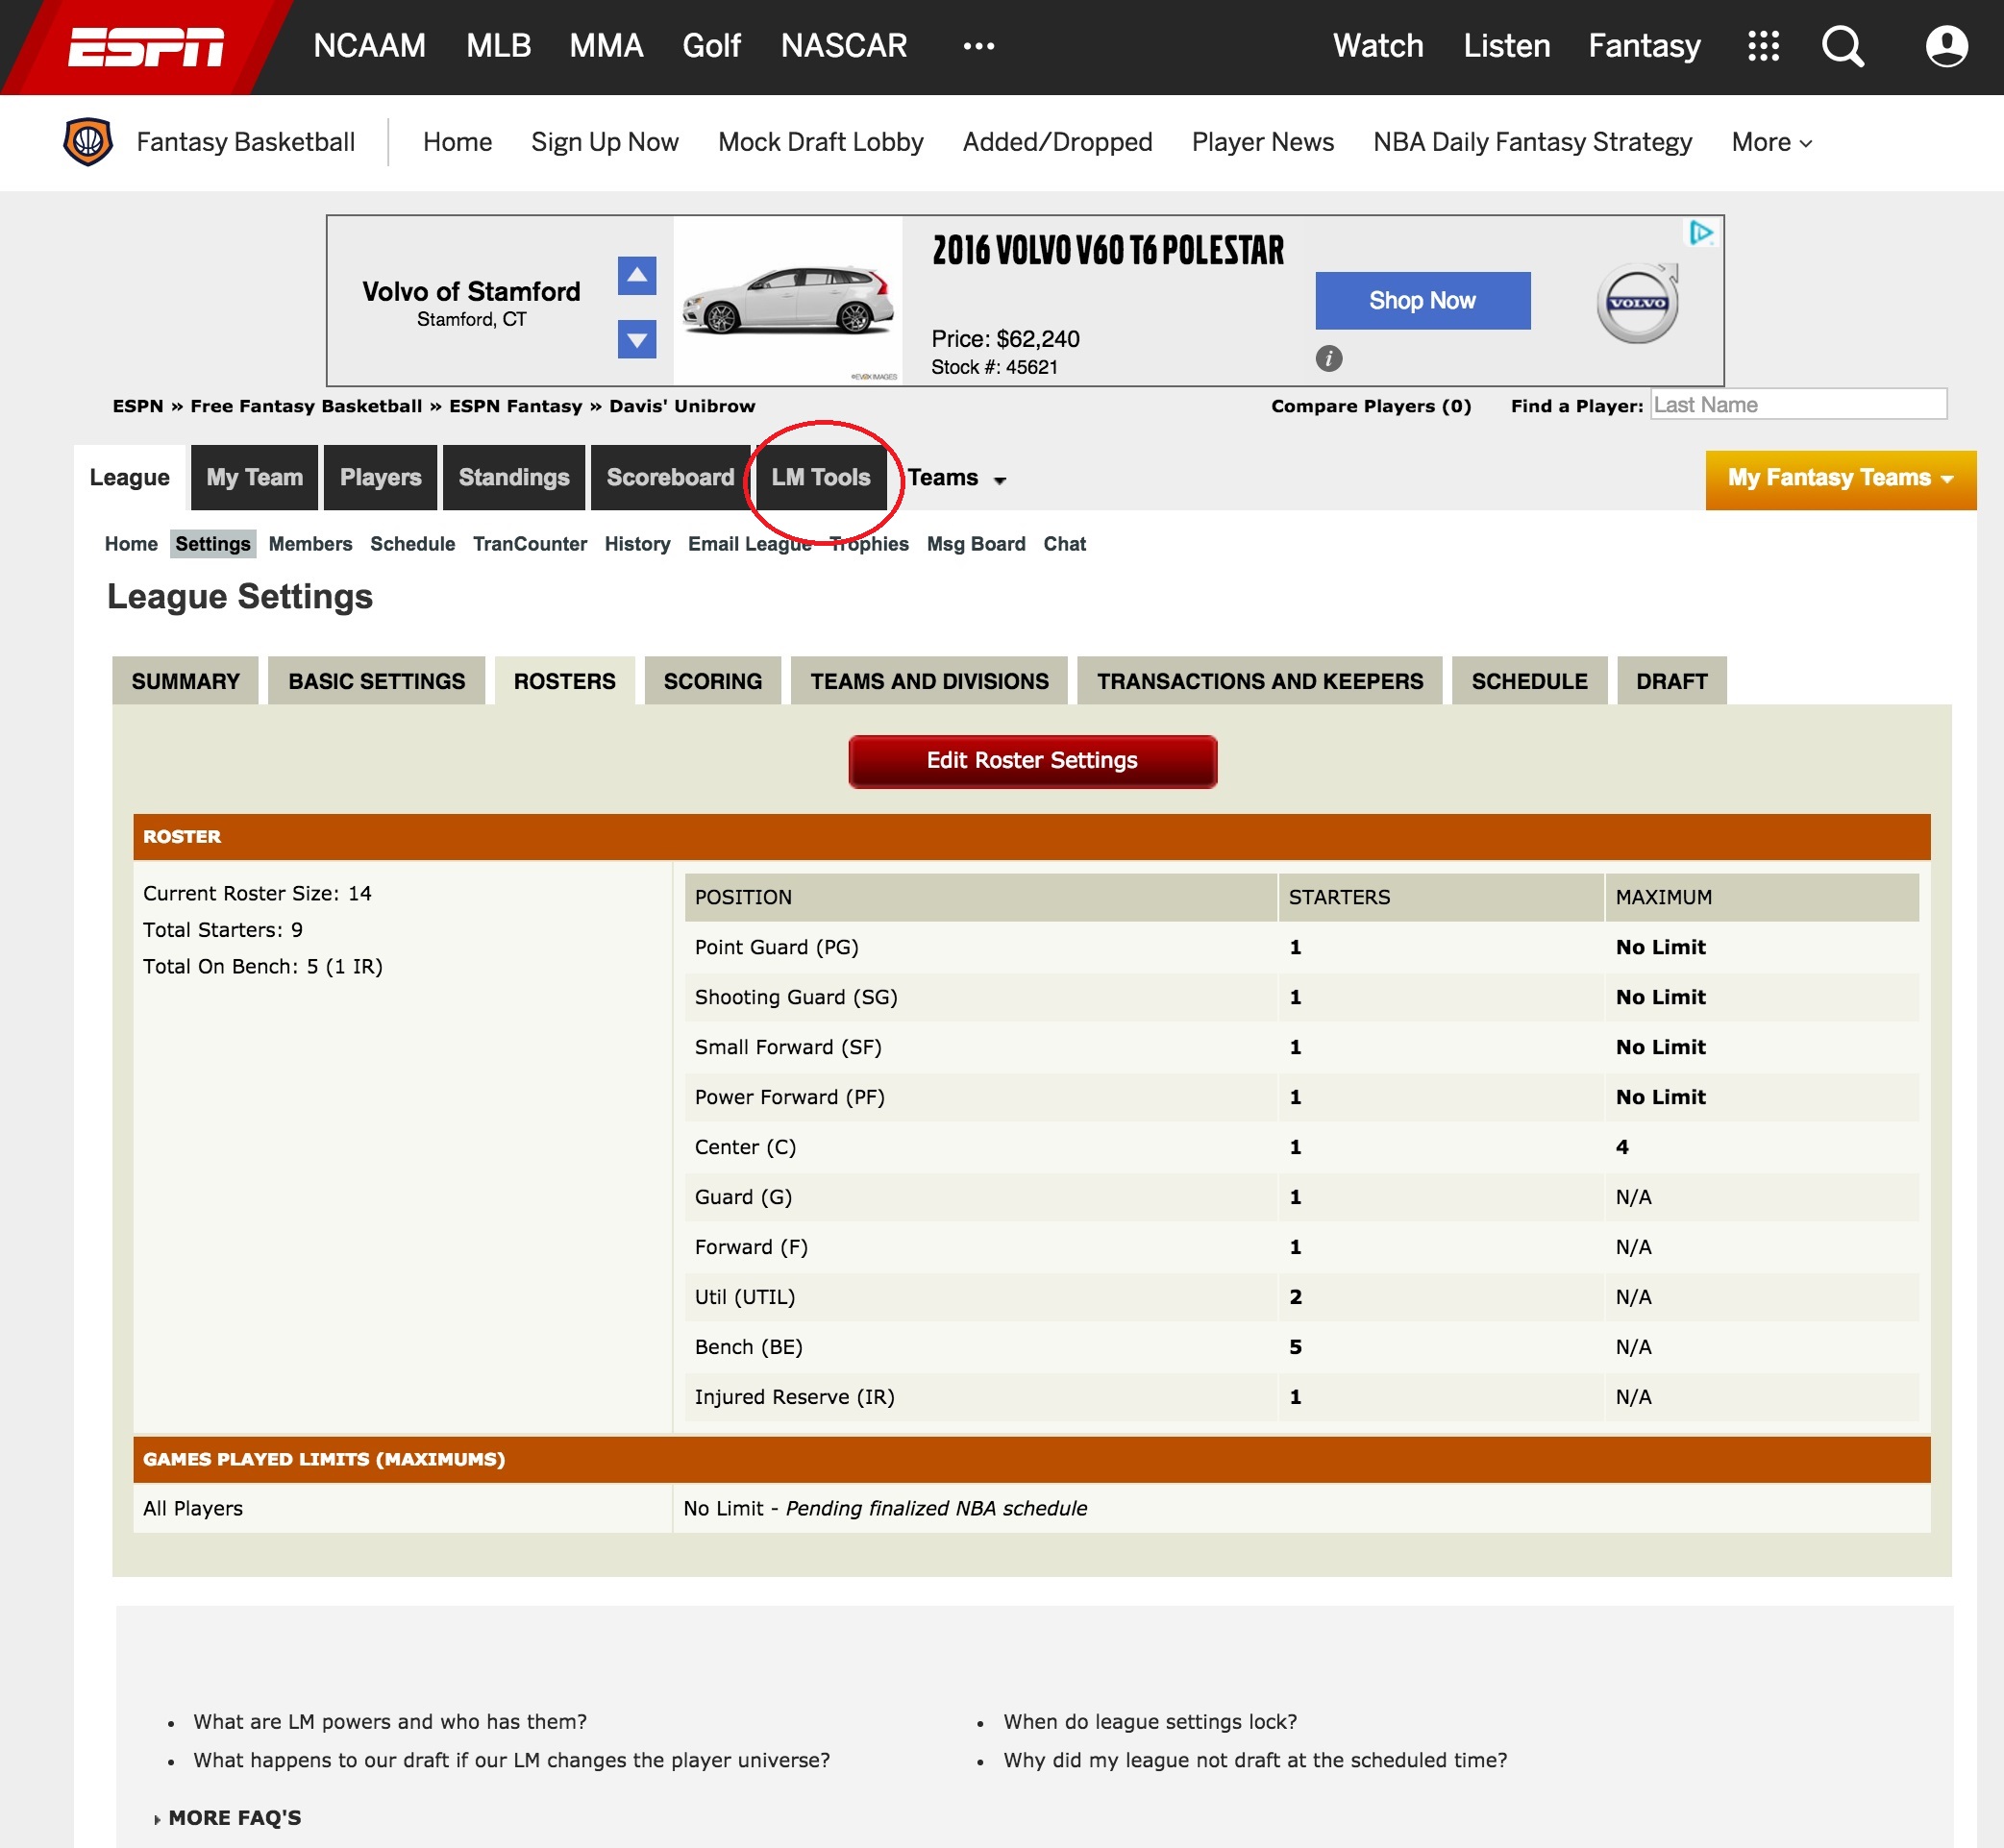Viewport: 2004px width, 1848px height.
Task: Open the search magnifier icon
Action: click(1842, 46)
